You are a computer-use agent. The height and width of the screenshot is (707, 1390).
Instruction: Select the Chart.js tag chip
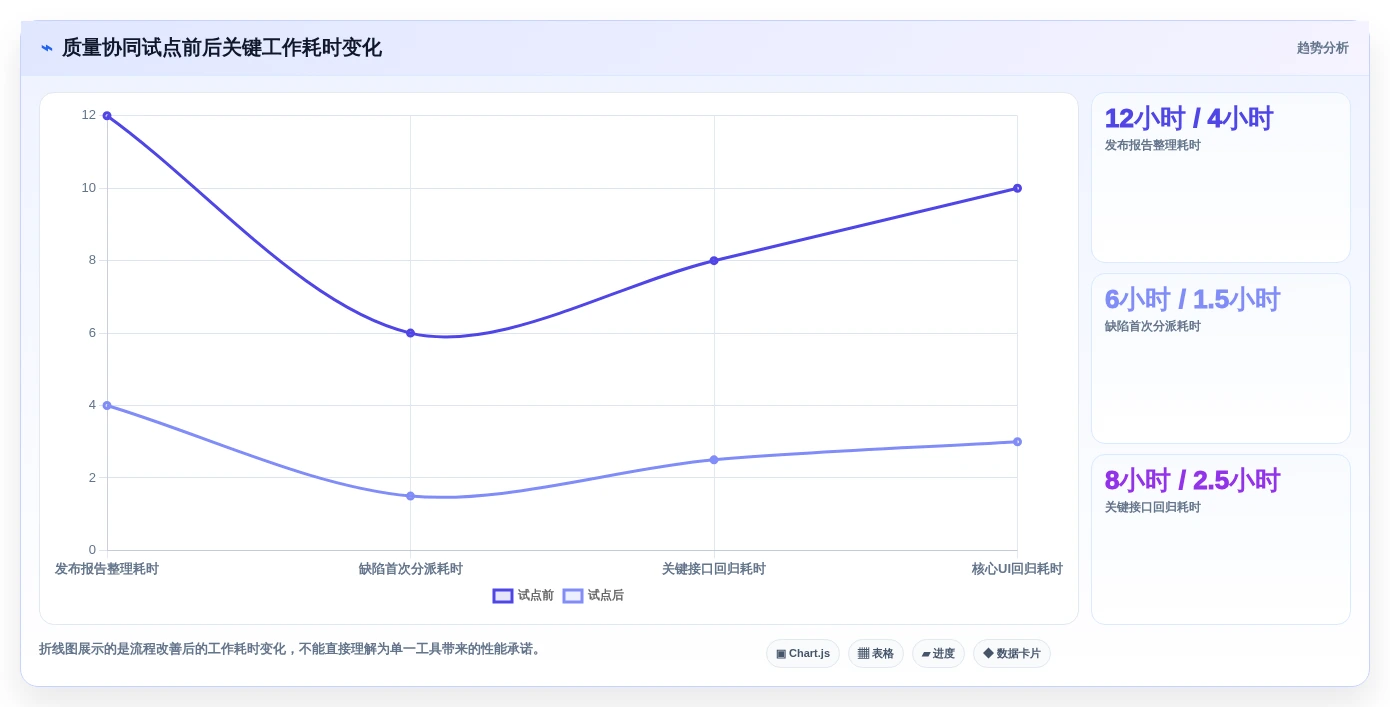[x=803, y=654]
